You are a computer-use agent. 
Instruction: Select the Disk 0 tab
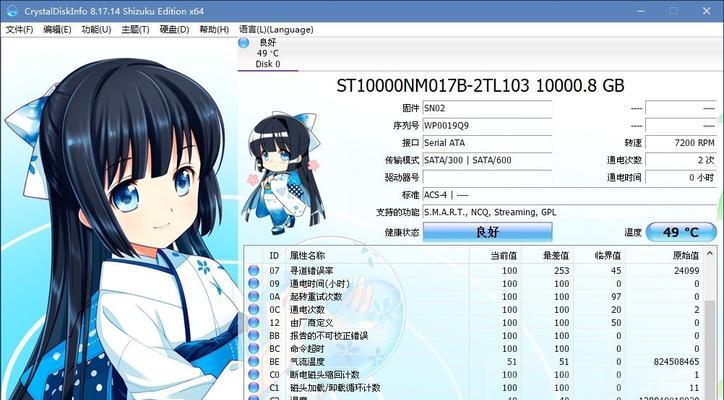(268, 54)
